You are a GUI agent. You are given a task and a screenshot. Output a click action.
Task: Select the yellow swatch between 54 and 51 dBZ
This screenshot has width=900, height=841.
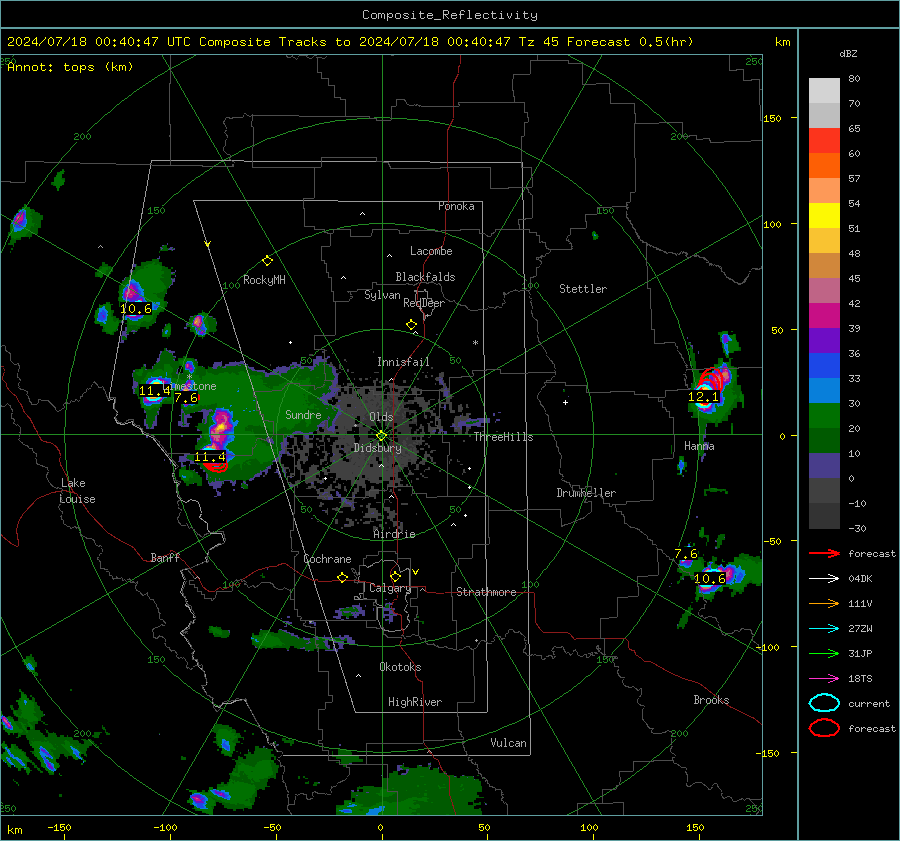tap(824, 216)
